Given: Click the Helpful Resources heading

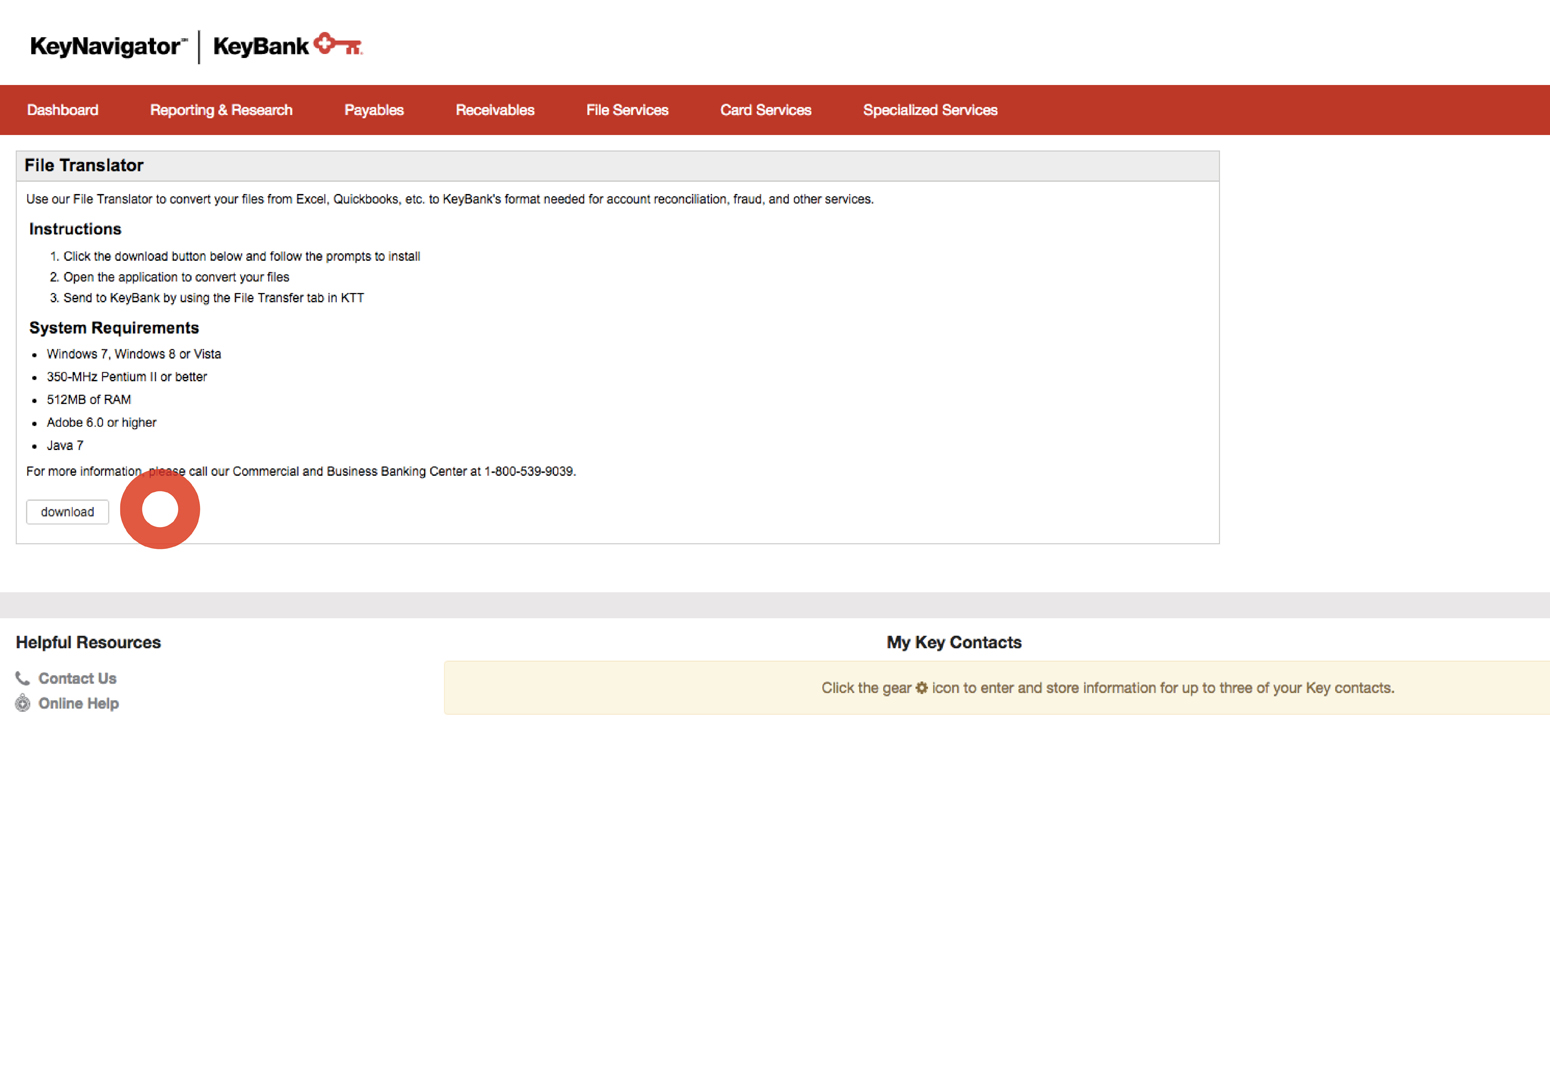Looking at the screenshot, I should tap(88, 642).
